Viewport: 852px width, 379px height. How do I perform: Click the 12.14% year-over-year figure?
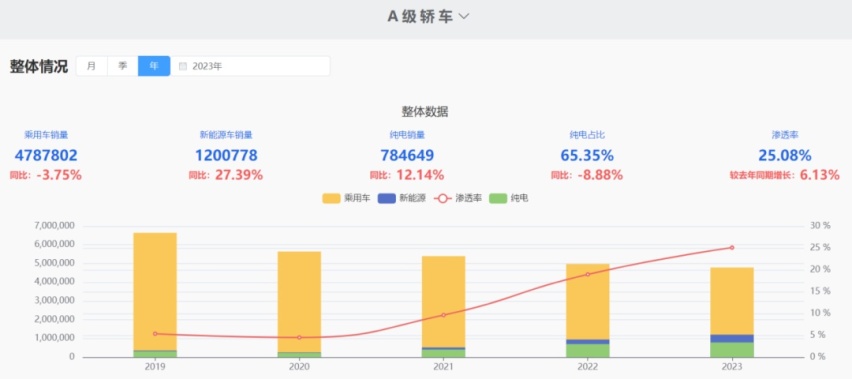420,175
